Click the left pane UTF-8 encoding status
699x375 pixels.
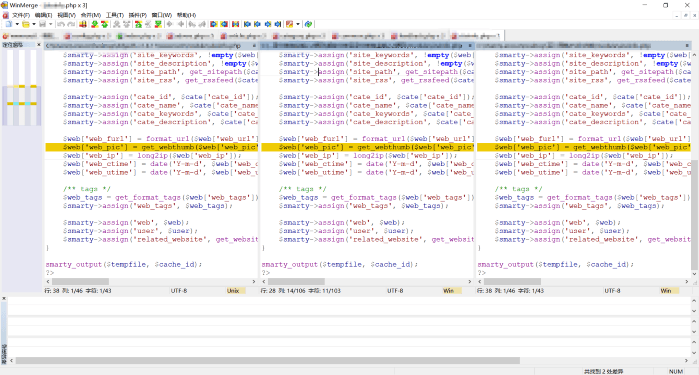pos(179,291)
